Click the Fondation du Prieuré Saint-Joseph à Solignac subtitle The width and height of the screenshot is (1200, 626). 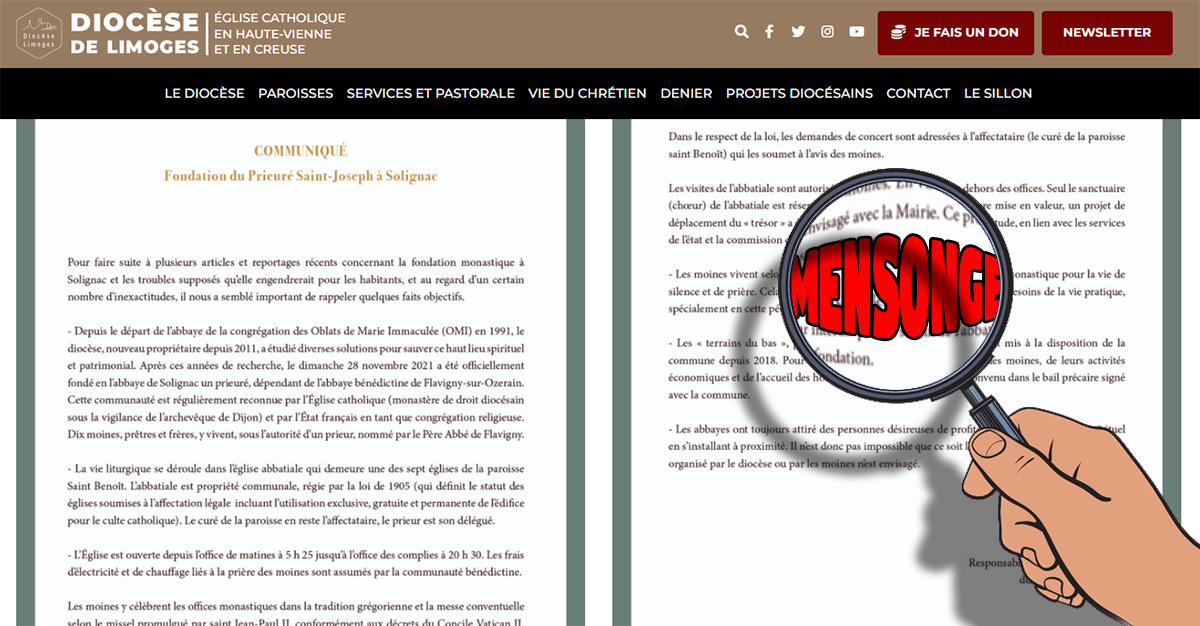click(300, 176)
